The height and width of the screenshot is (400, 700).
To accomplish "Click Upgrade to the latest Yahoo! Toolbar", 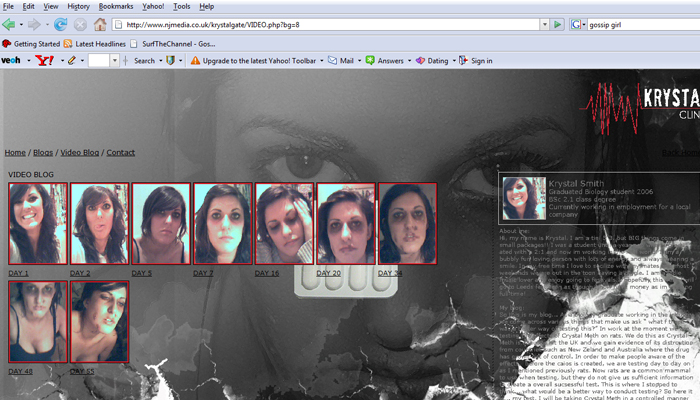I will pyautogui.click(x=259, y=60).
